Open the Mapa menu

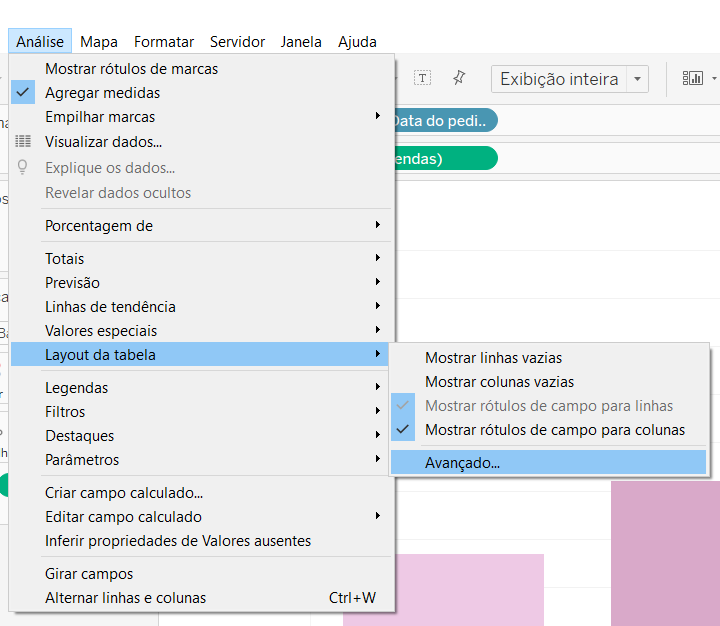[99, 42]
